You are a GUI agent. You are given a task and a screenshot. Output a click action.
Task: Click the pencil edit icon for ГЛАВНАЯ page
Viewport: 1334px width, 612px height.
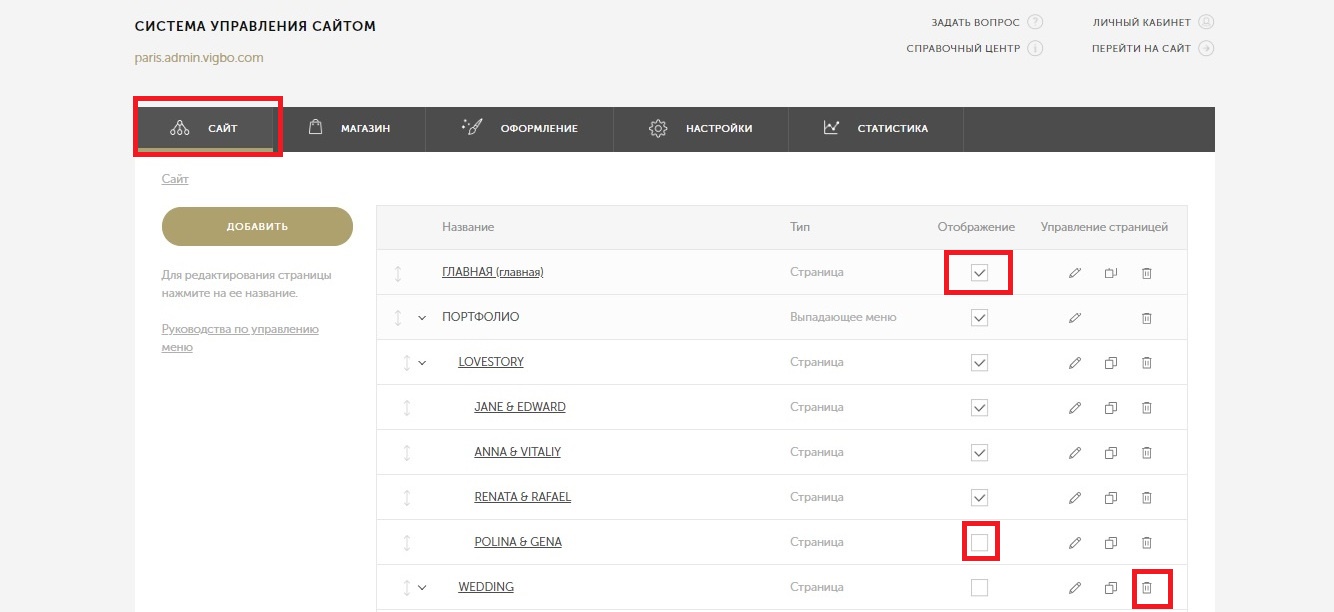(x=1075, y=273)
